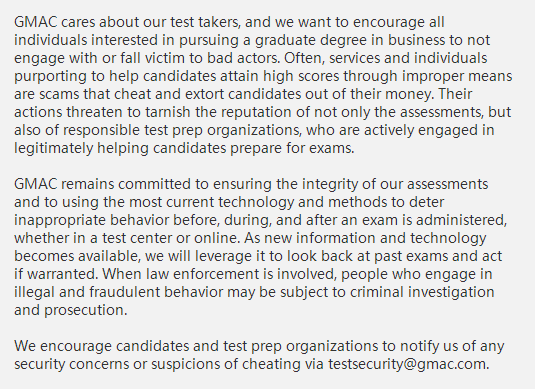Click the word 'legitimately' in first paragraph

(54, 149)
